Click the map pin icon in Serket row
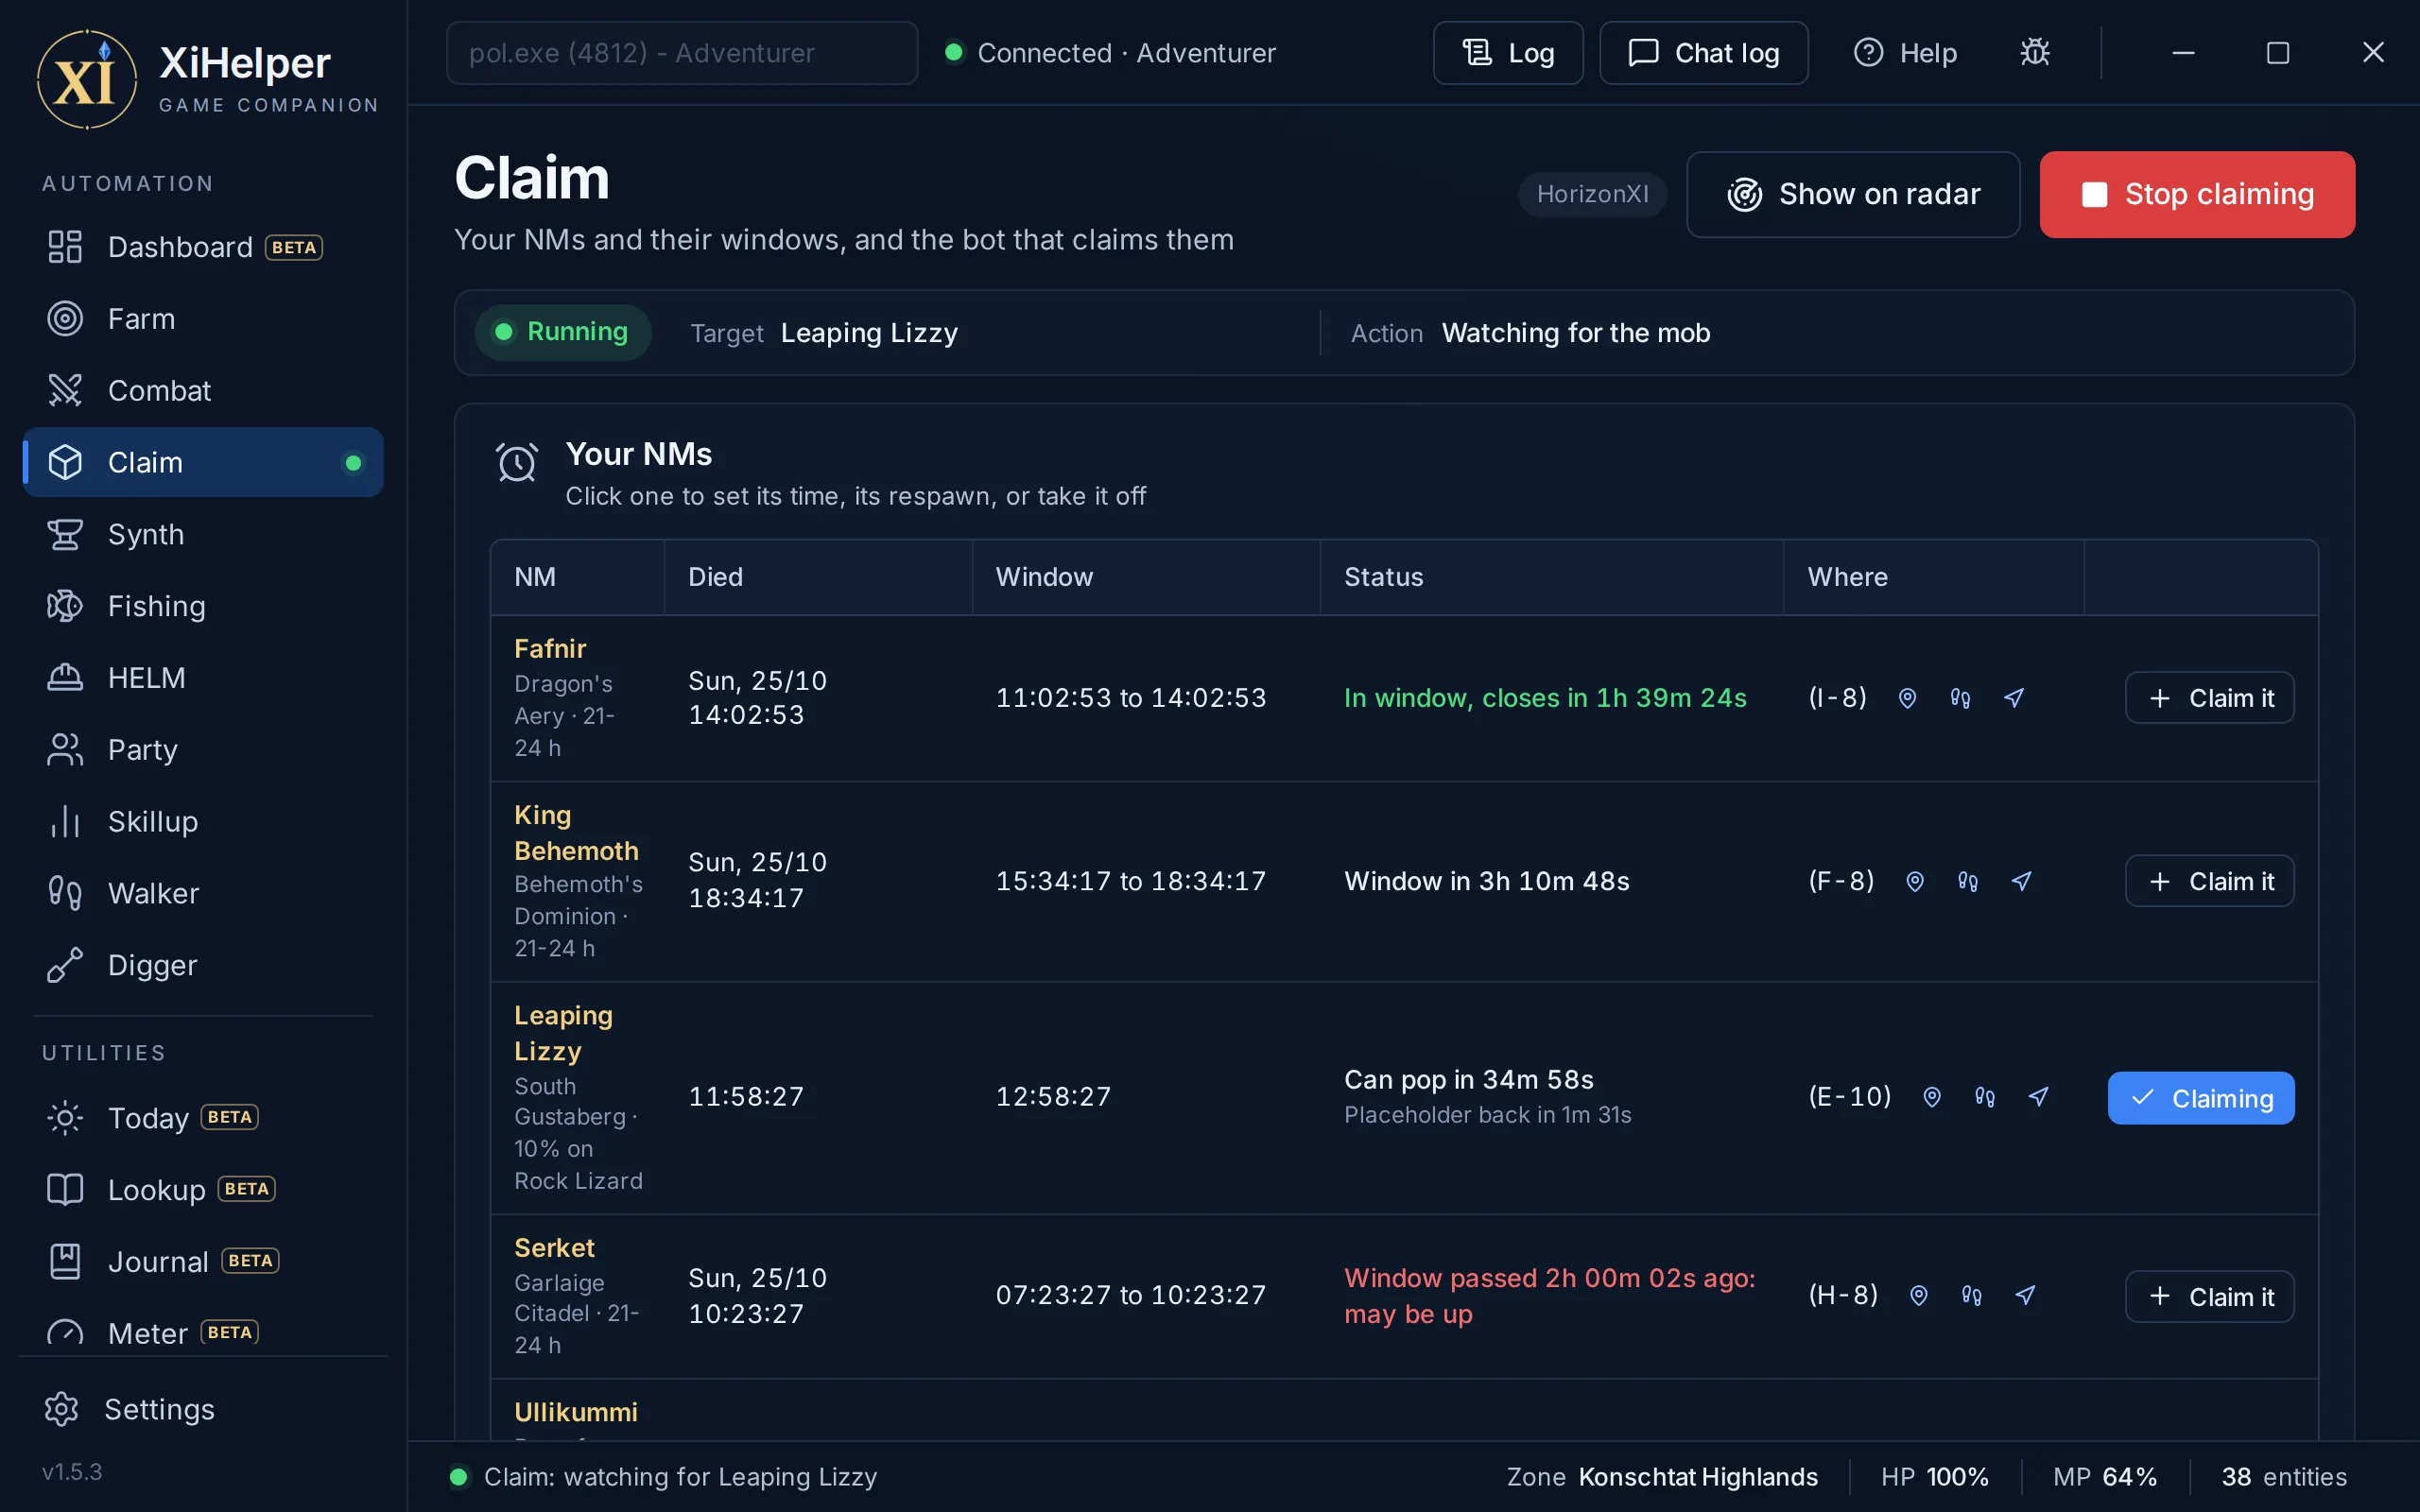Image resolution: width=2420 pixels, height=1512 pixels. coord(1918,1295)
